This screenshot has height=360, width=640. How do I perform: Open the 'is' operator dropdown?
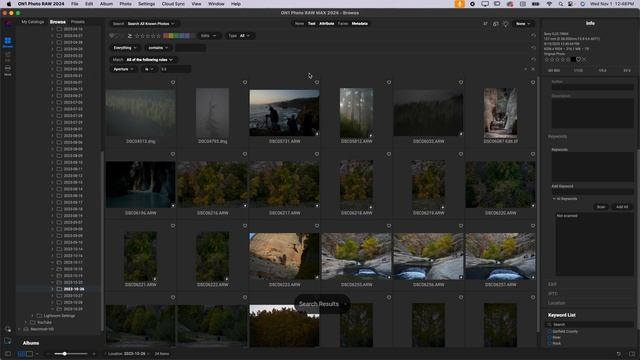[149, 69]
